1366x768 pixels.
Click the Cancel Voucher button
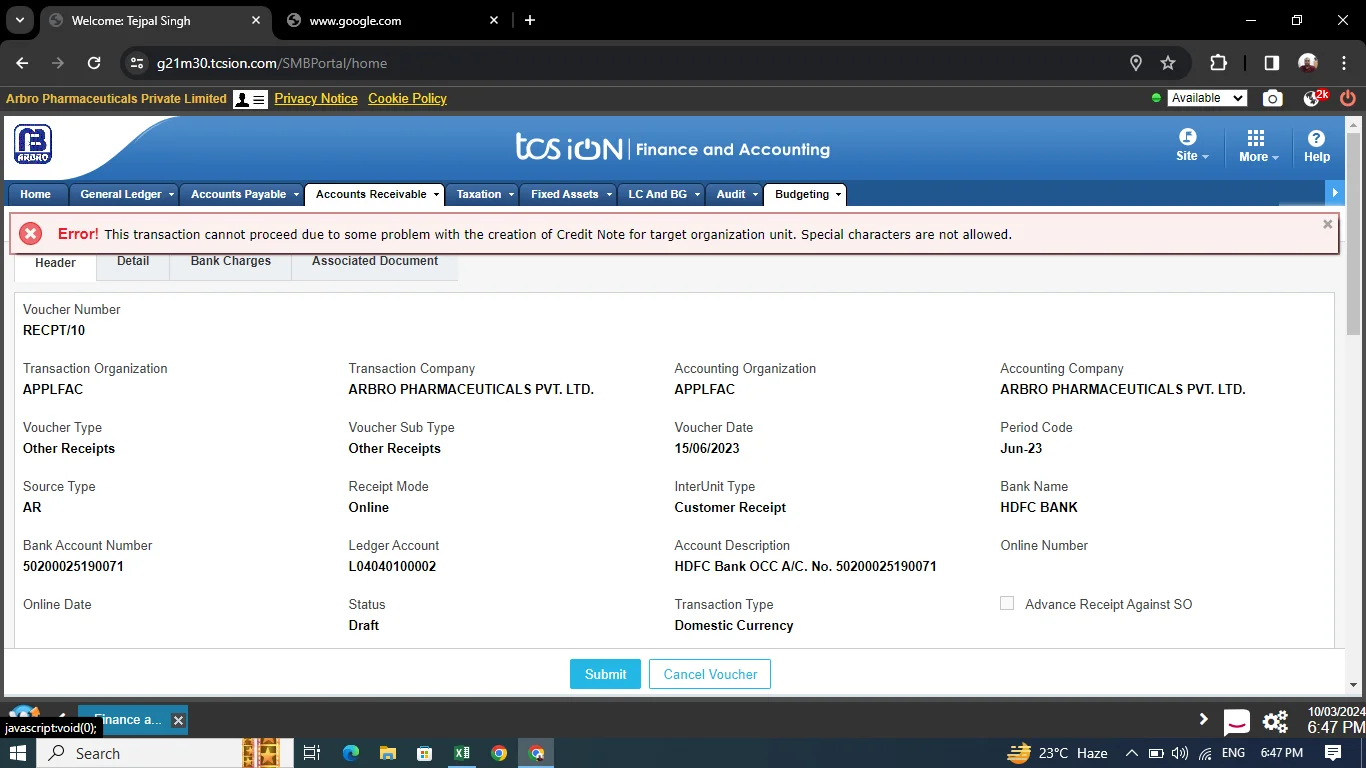pyautogui.click(x=710, y=674)
